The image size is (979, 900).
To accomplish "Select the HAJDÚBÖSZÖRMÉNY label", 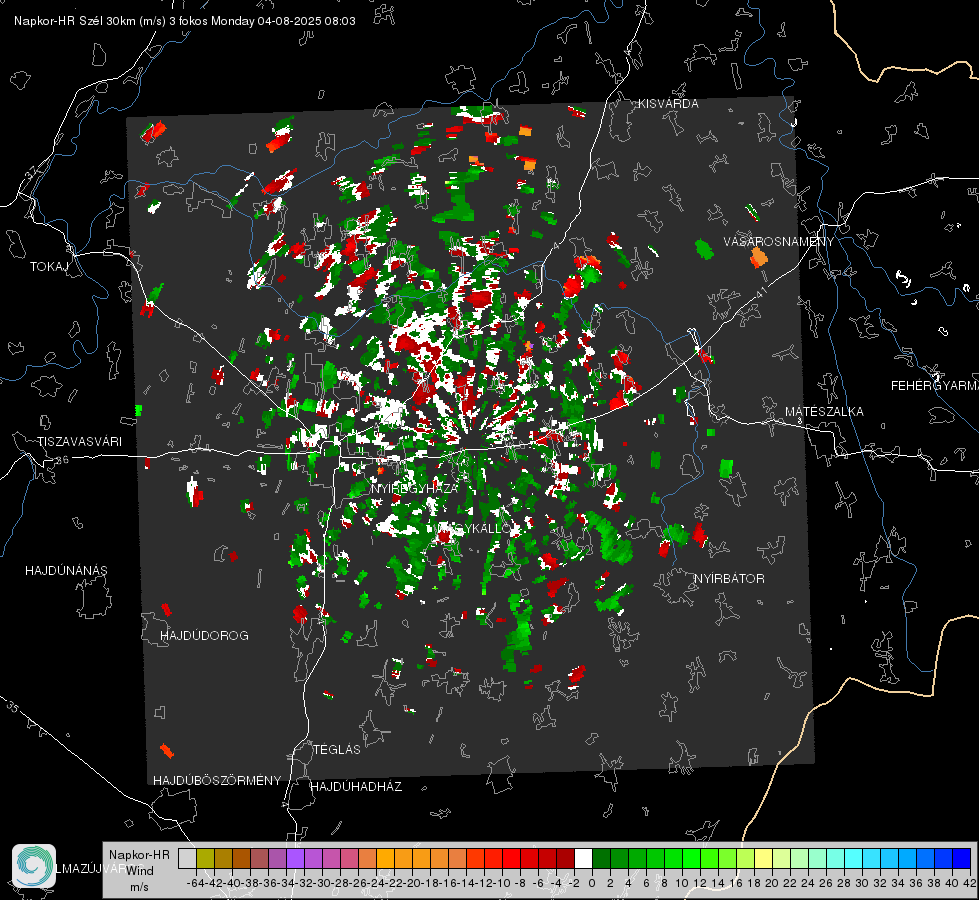I will click(x=217, y=780).
